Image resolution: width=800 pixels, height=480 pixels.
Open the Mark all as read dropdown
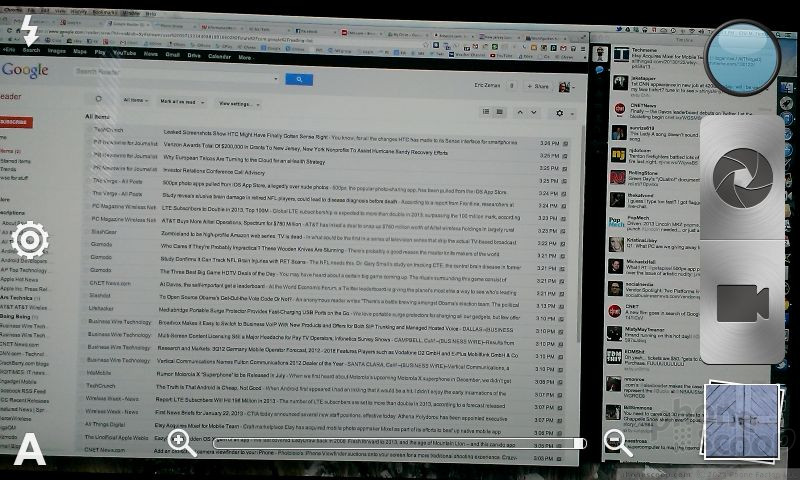tap(182, 102)
